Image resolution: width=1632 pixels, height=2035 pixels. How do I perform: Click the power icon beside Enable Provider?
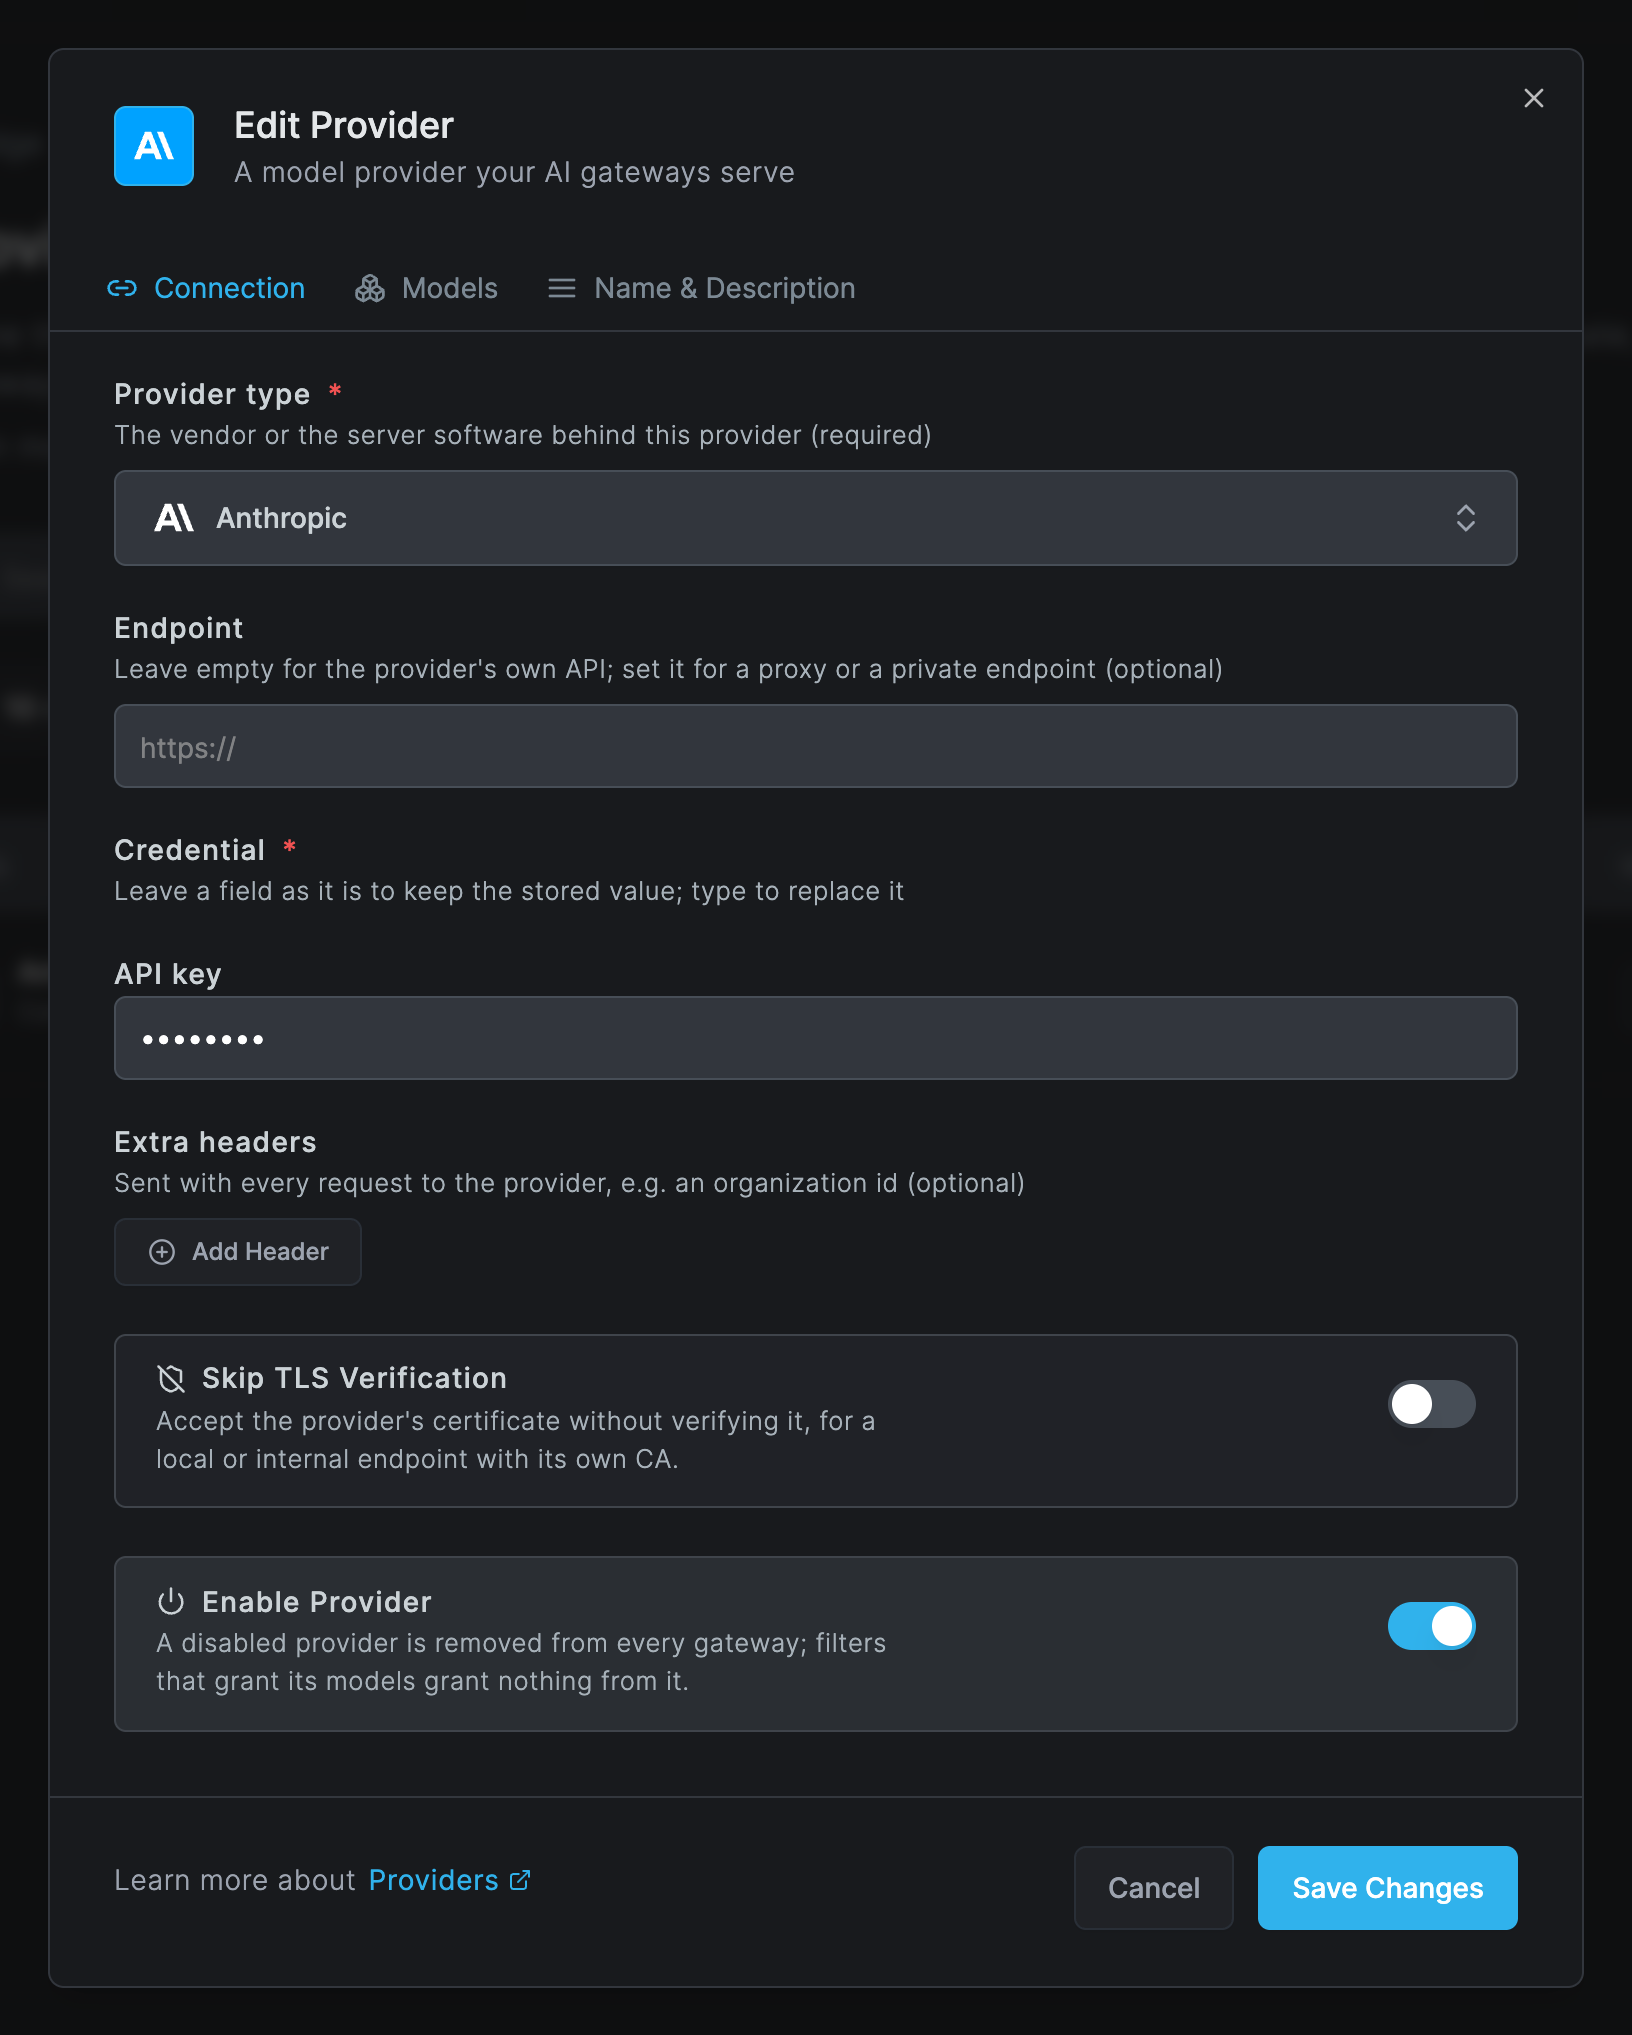pyautogui.click(x=171, y=1602)
